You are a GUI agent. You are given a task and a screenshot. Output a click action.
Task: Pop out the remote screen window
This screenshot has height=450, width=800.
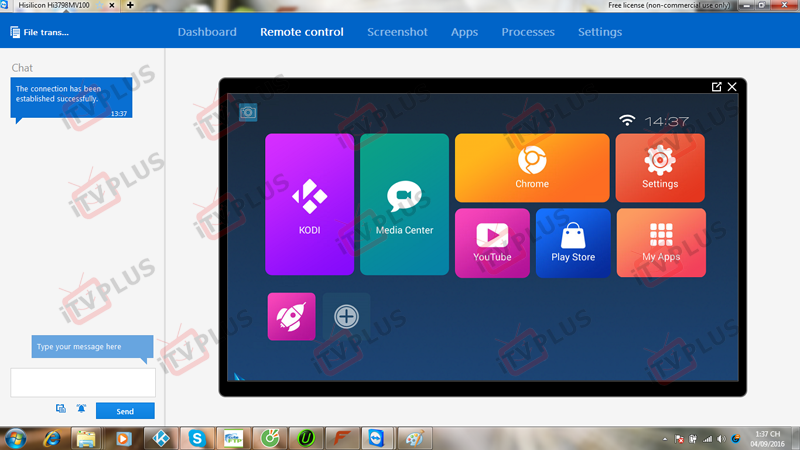click(x=716, y=87)
